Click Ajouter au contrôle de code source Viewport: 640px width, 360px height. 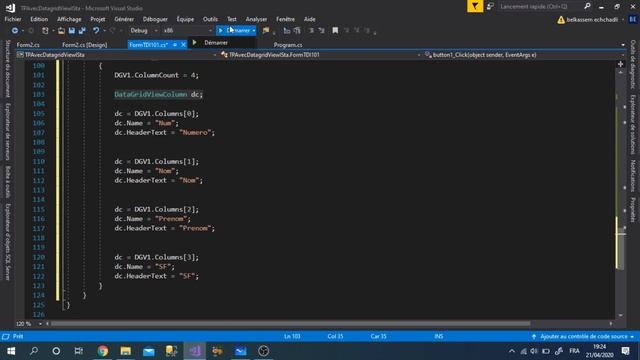pos(583,336)
